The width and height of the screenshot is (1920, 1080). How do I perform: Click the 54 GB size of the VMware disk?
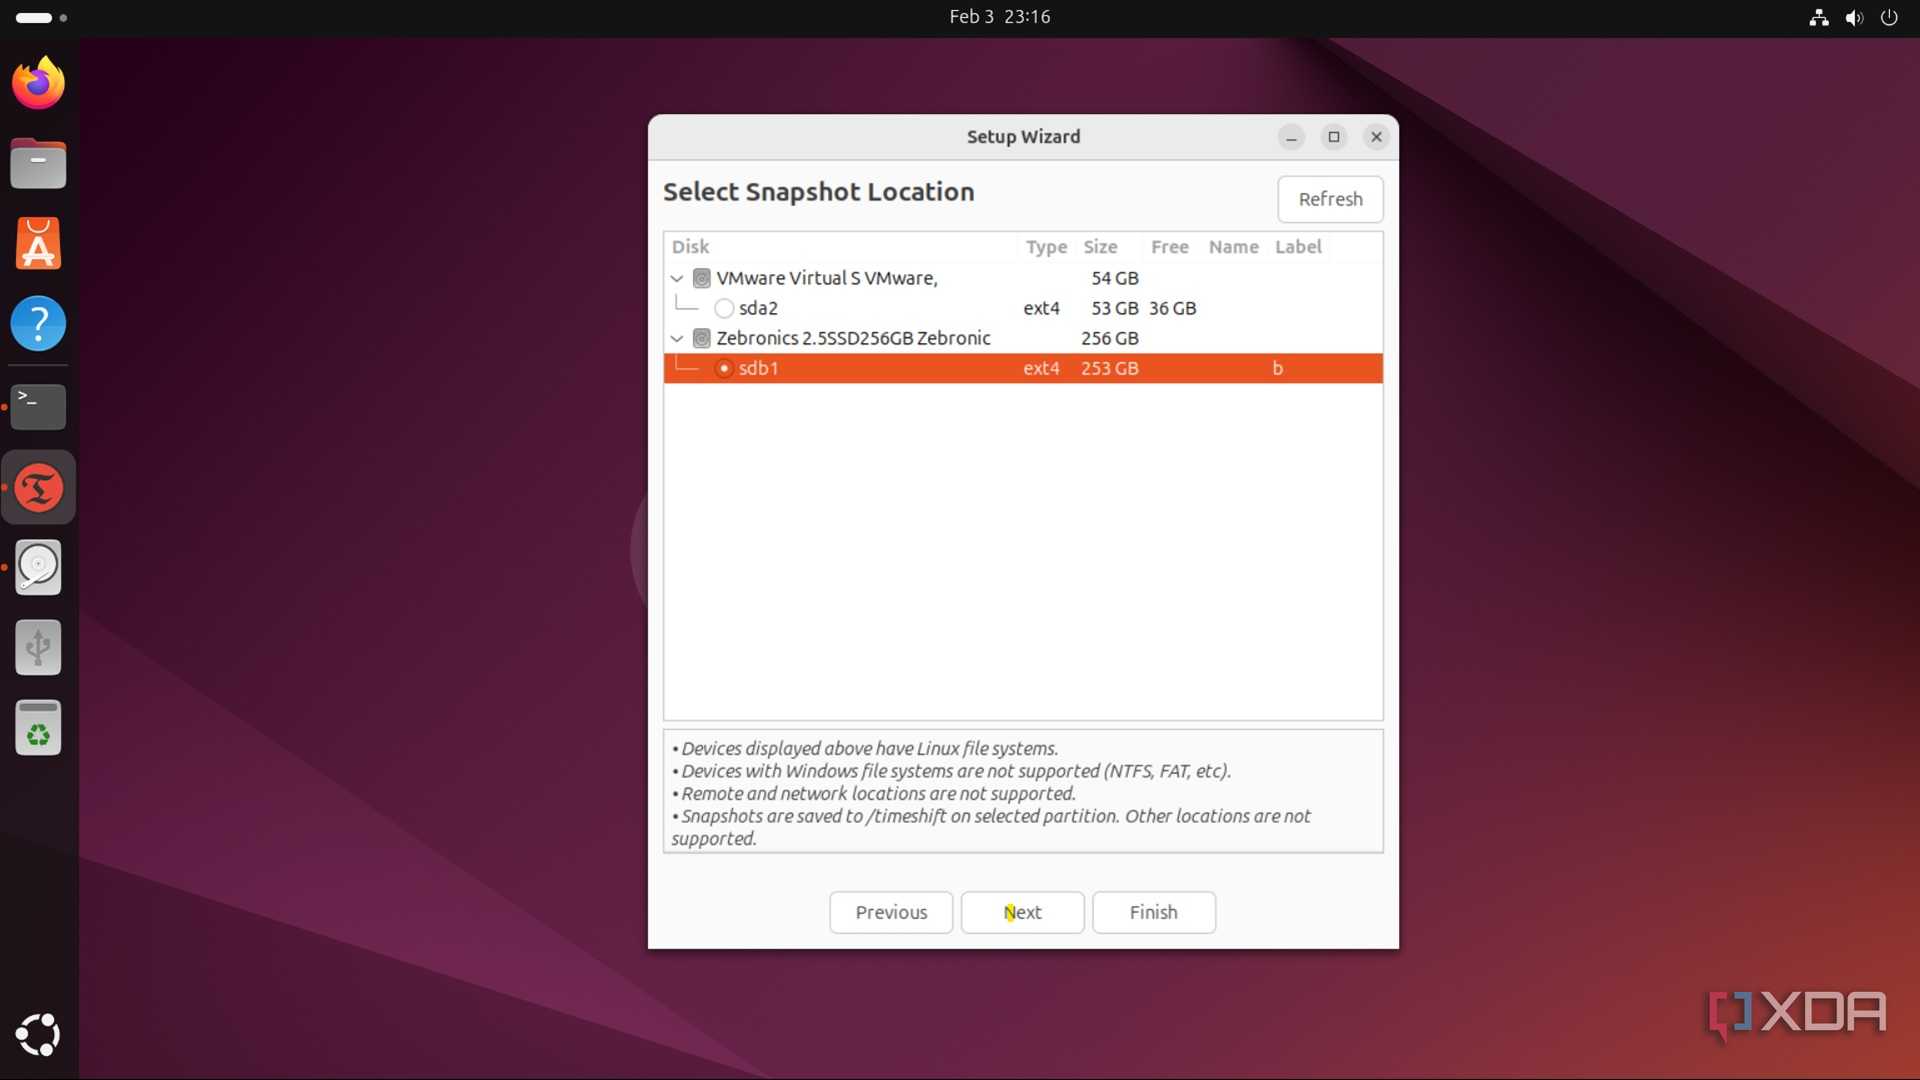coord(1114,278)
